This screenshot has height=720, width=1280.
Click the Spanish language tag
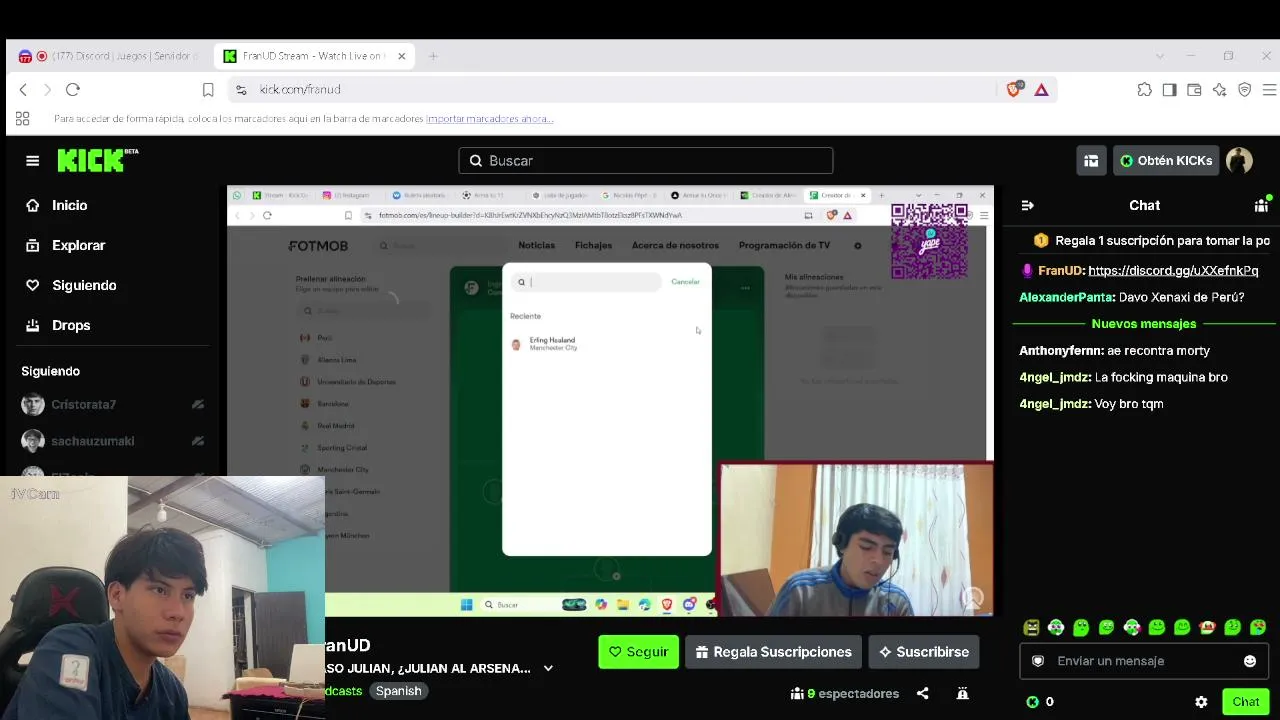coord(399,691)
